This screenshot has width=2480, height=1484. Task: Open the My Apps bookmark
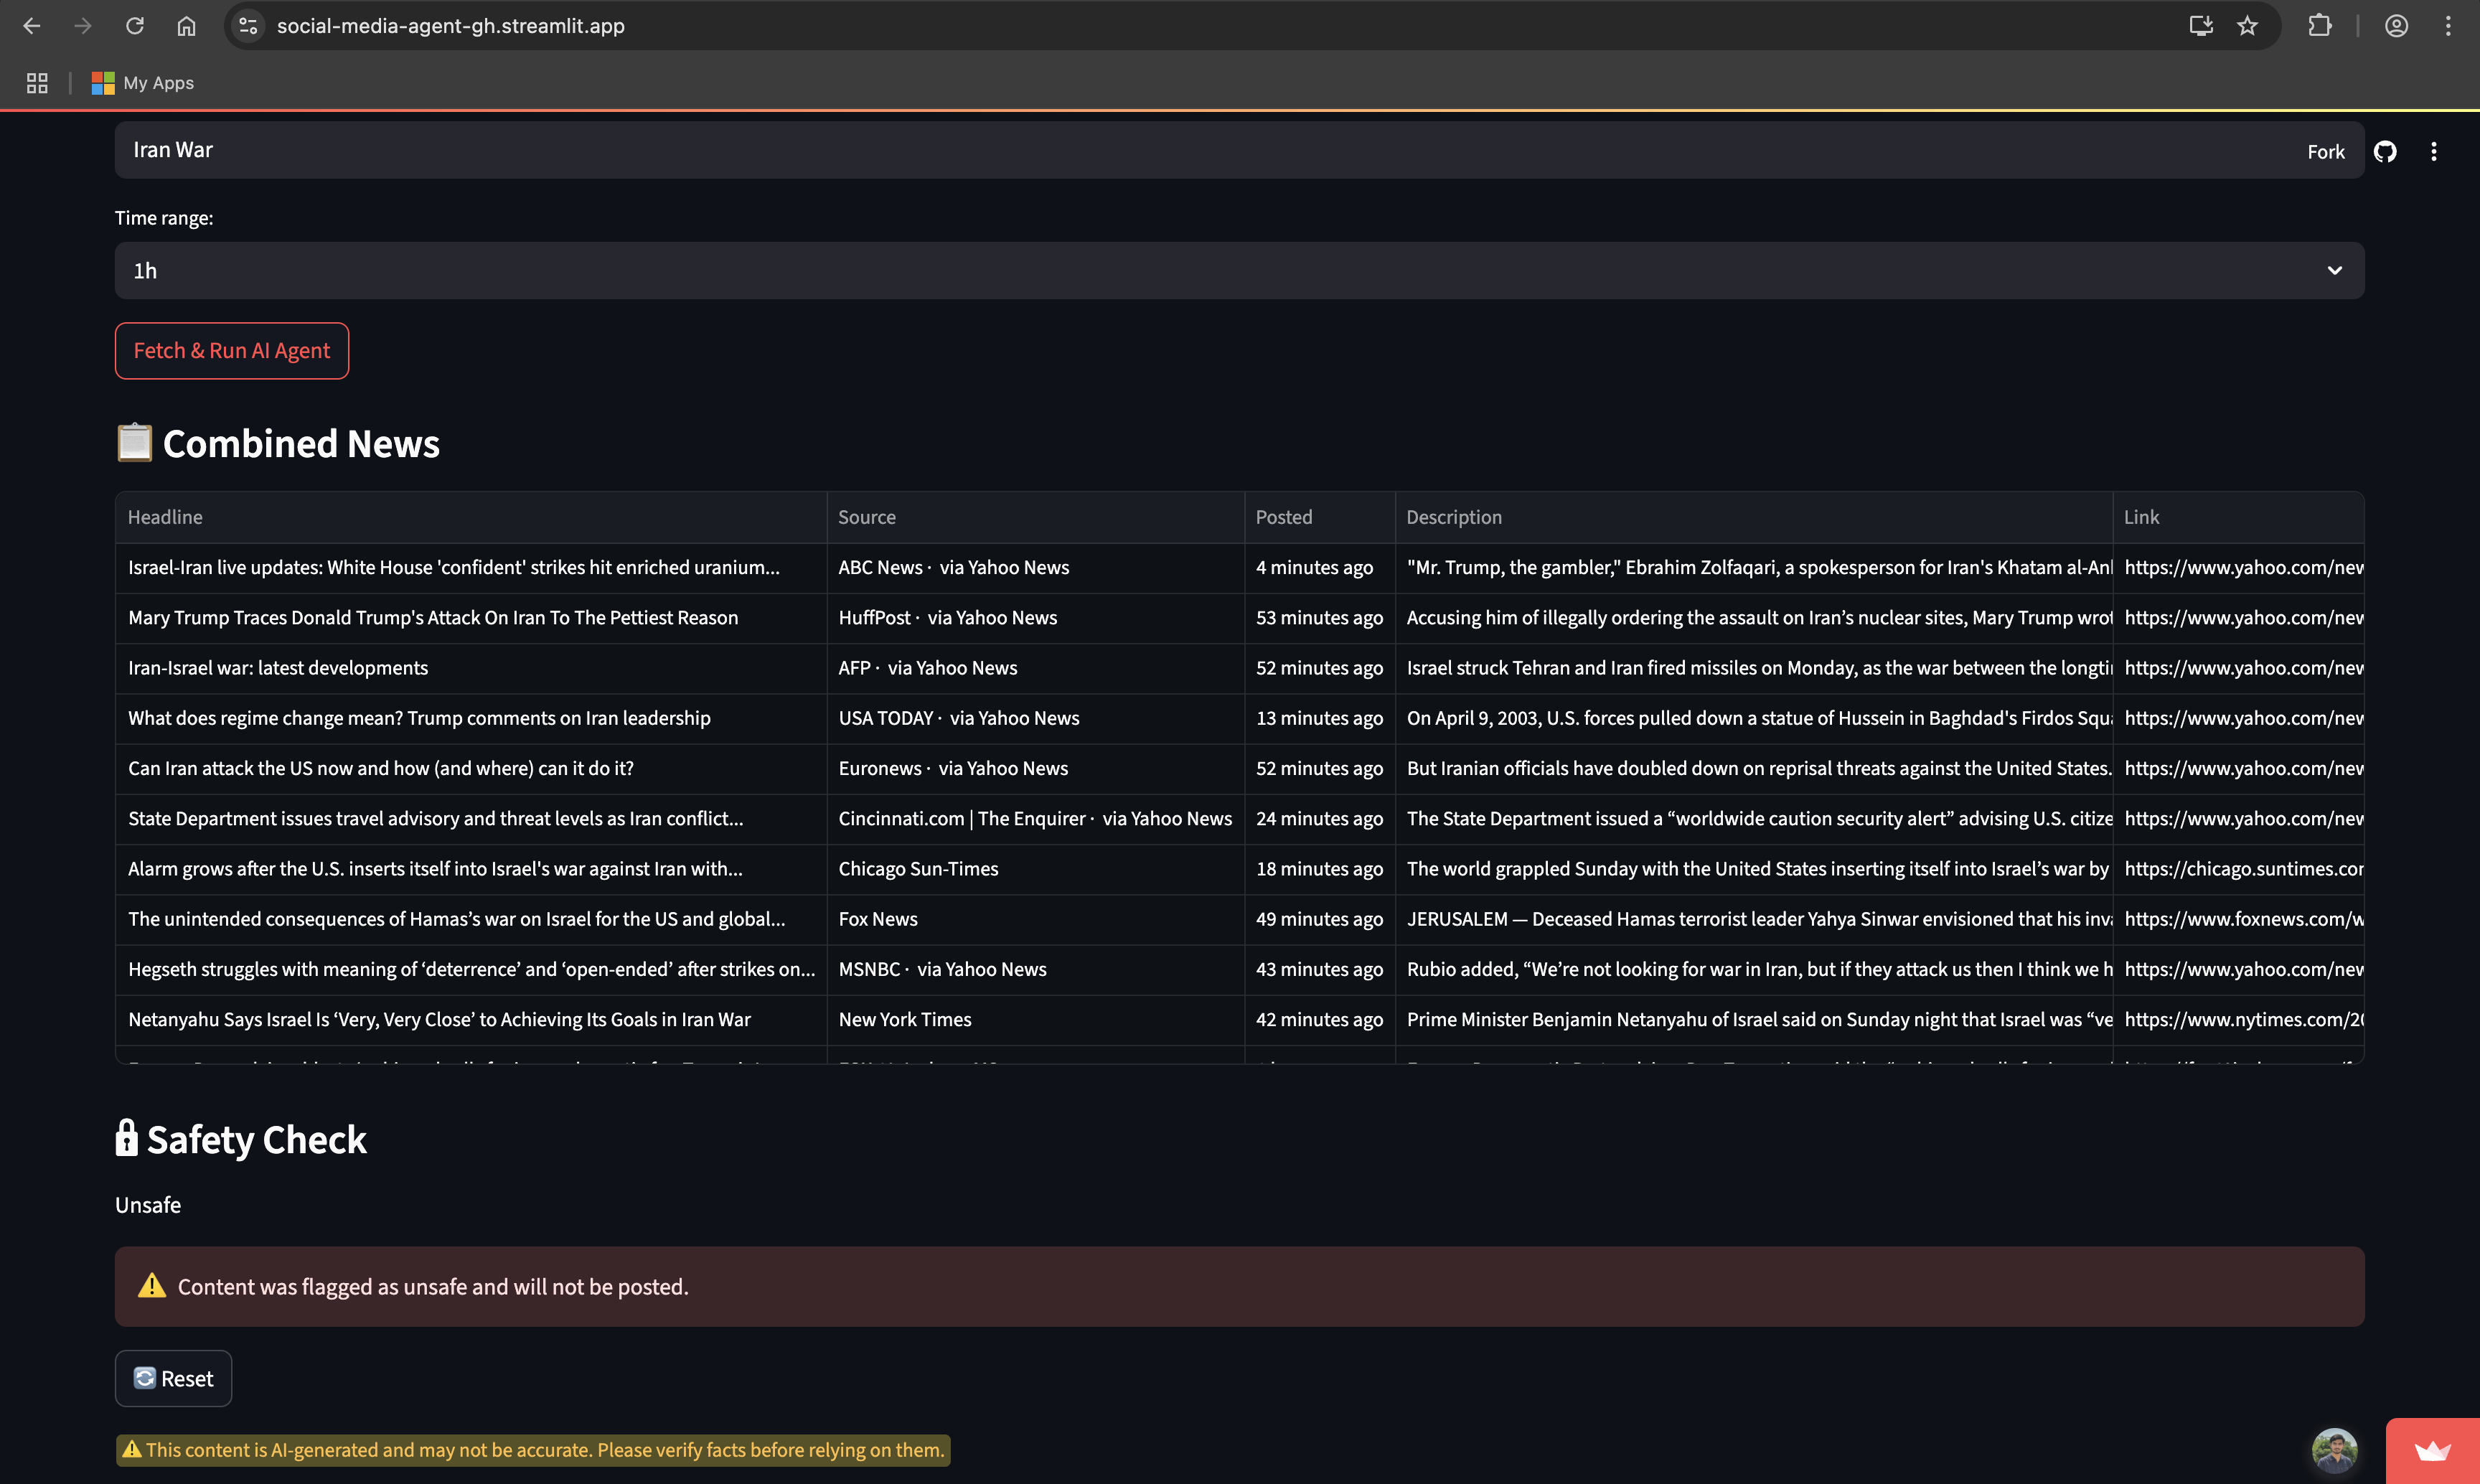[143, 83]
